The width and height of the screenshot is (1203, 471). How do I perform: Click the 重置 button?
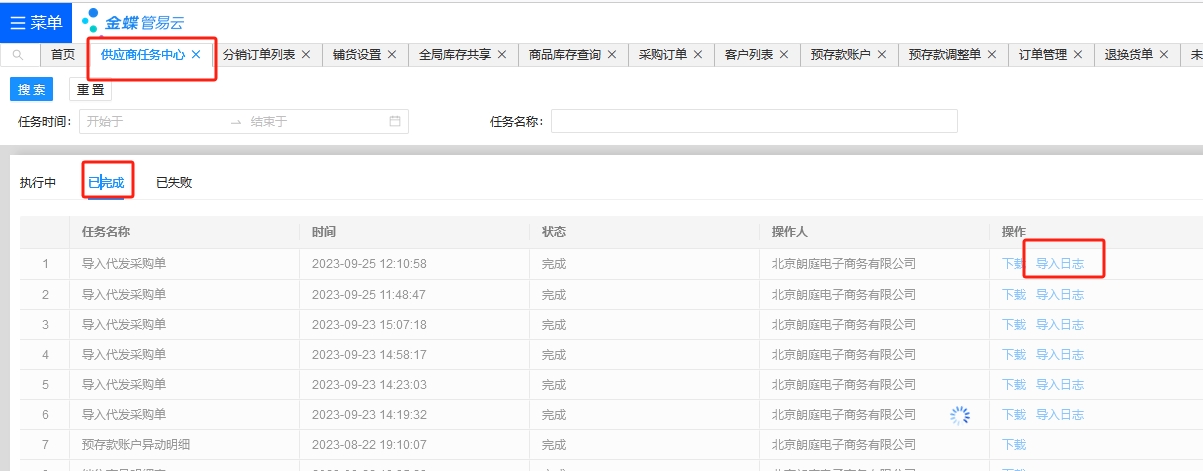[90, 90]
